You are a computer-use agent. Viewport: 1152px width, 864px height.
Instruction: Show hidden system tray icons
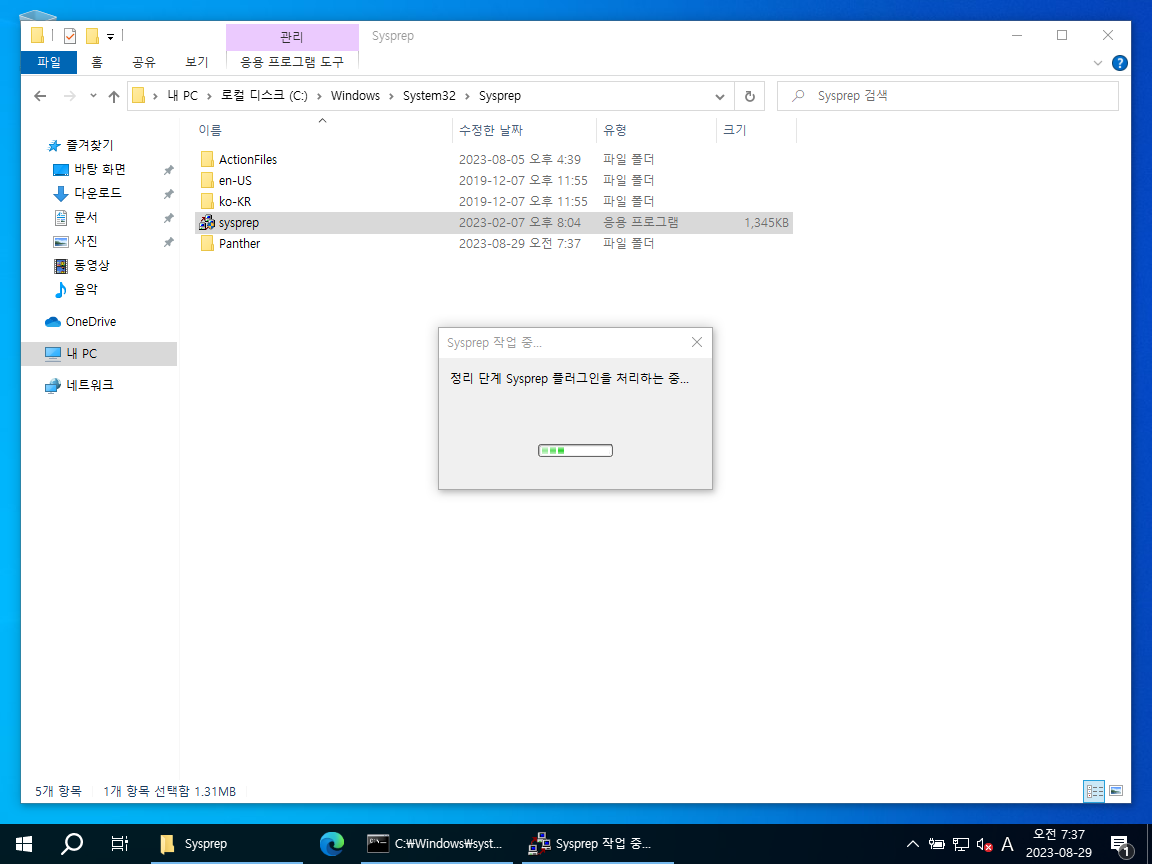(x=912, y=844)
